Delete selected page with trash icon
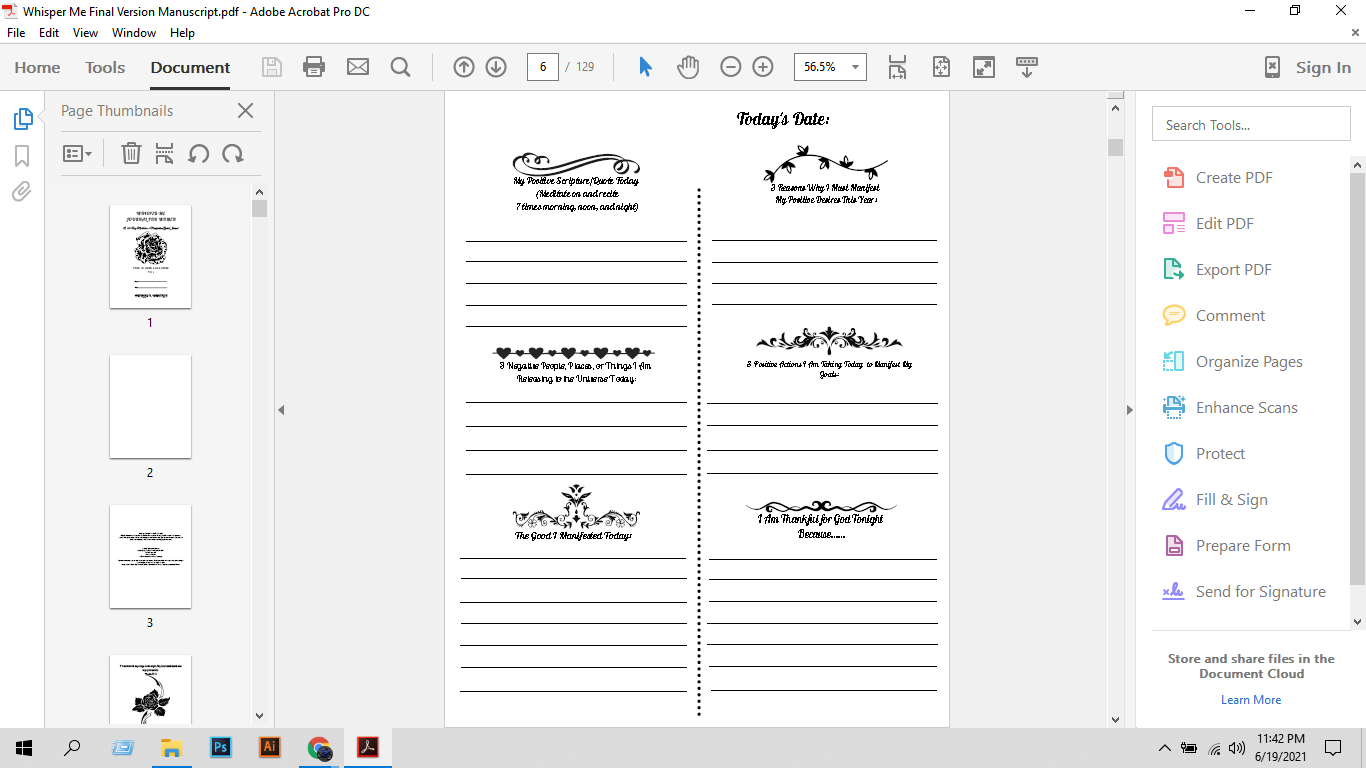 click(131, 153)
